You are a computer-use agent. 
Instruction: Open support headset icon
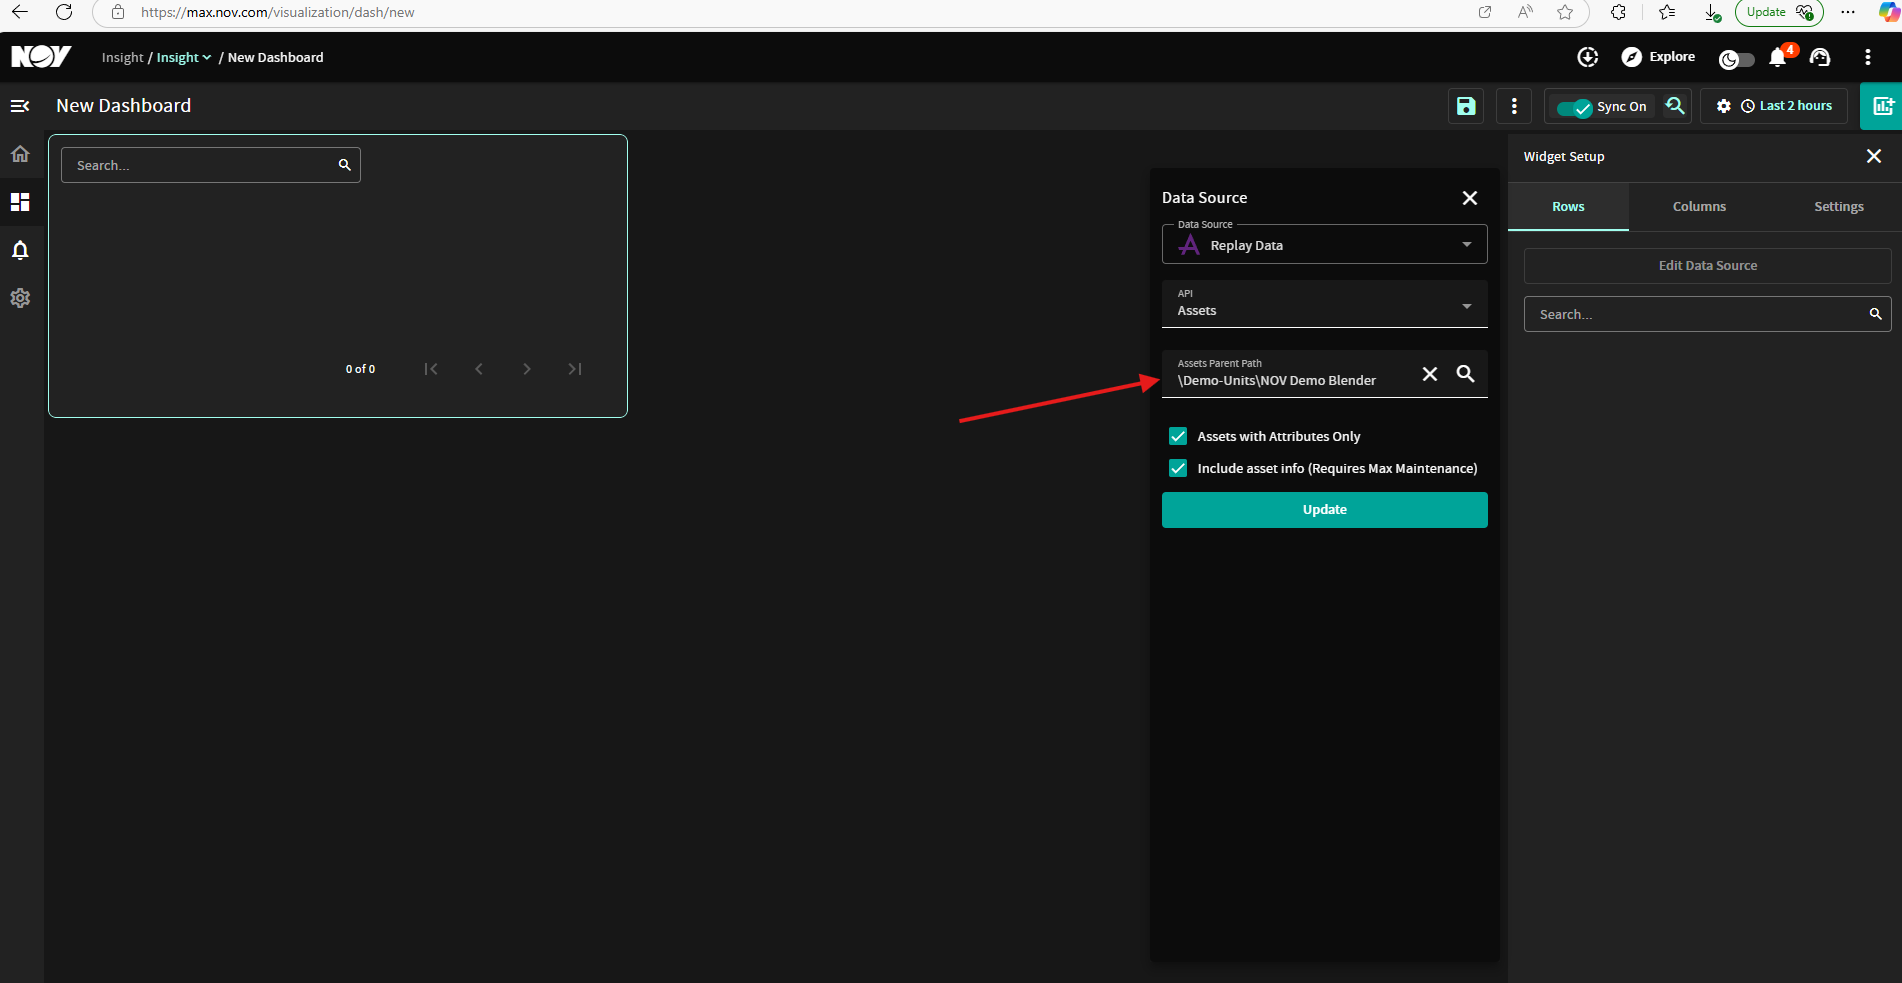(x=1820, y=57)
